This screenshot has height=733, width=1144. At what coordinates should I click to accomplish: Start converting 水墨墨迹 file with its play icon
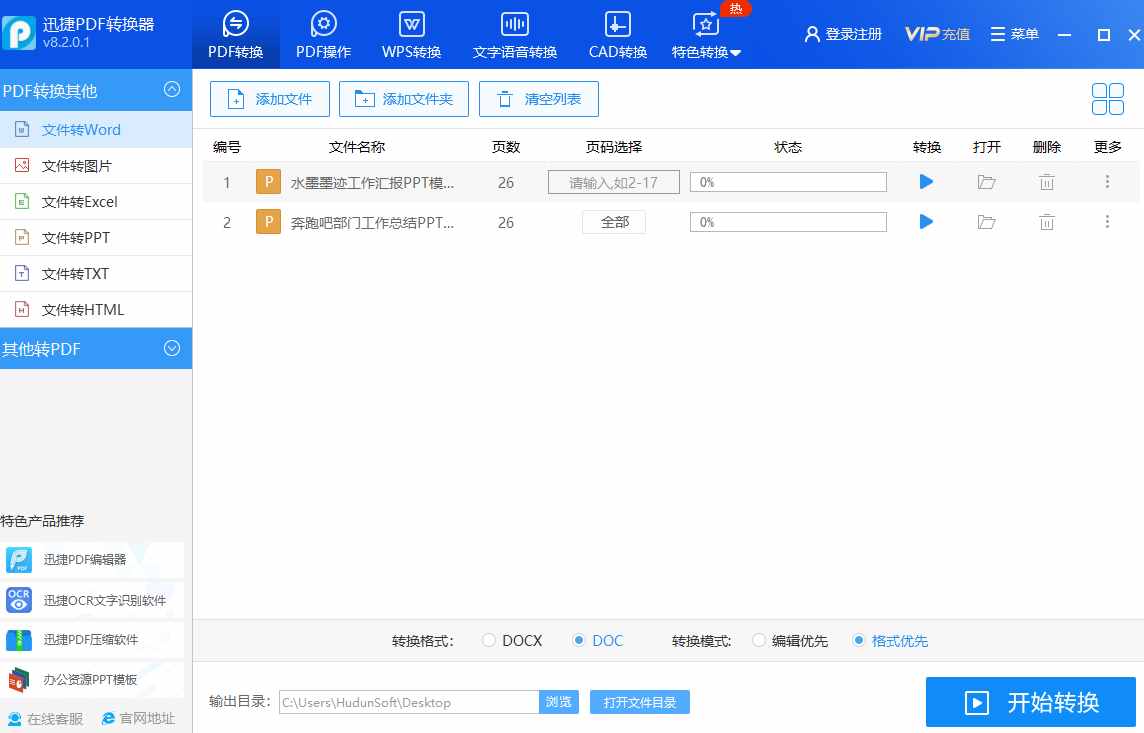tap(925, 181)
